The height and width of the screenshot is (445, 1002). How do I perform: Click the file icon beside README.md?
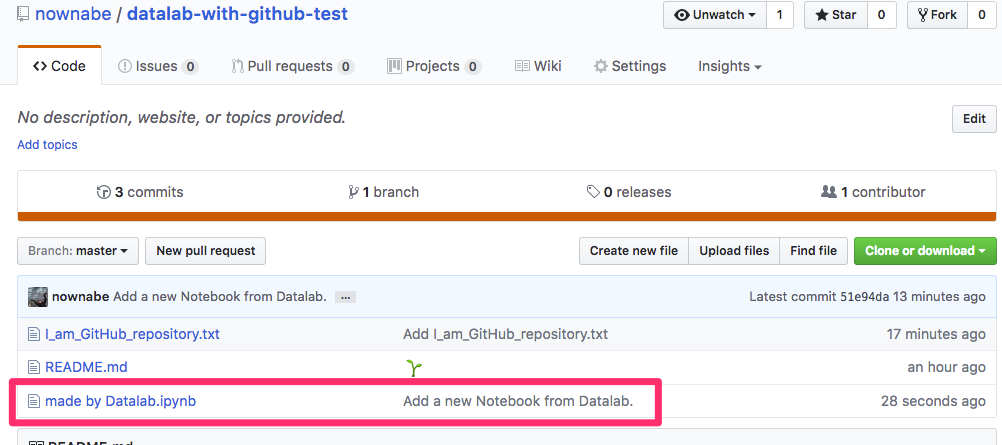click(33, 367)
